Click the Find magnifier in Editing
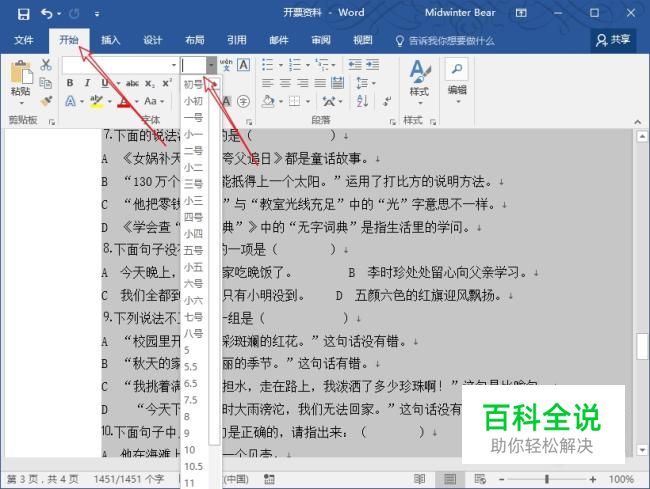 pos(456,69)
